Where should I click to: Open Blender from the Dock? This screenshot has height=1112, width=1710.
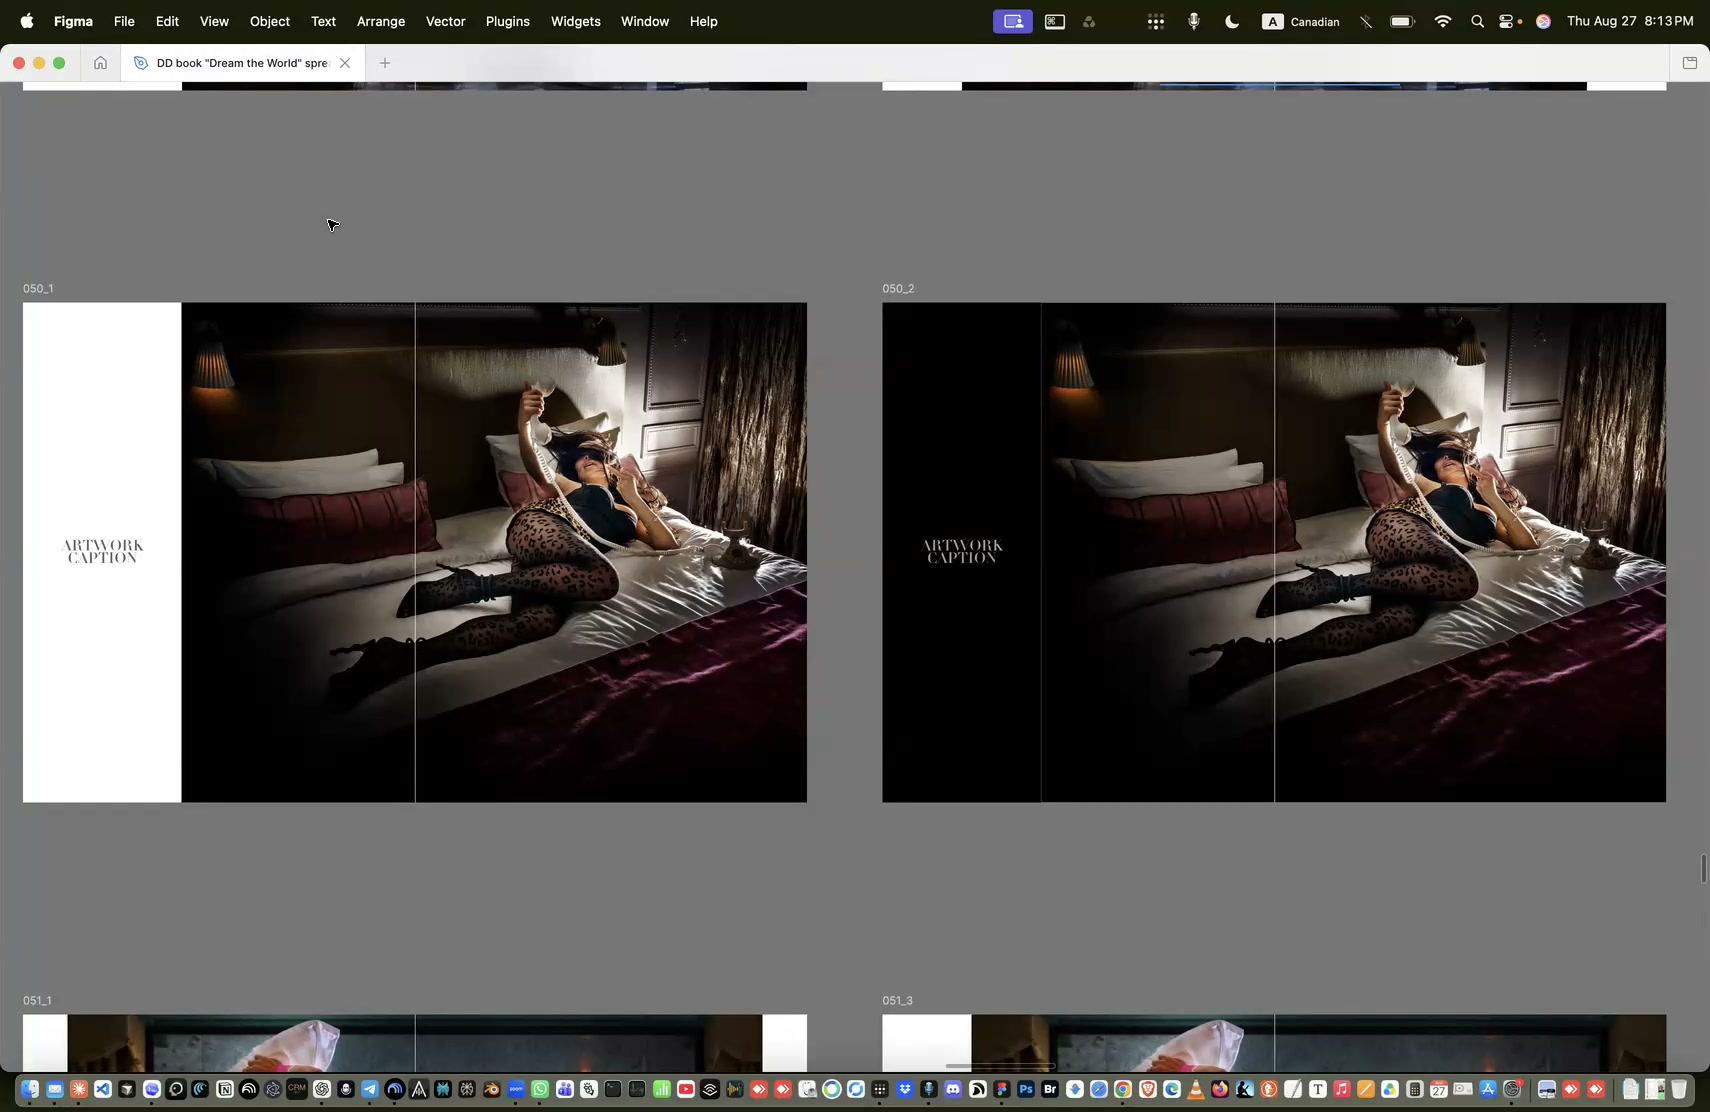(x=492, y=1089)
